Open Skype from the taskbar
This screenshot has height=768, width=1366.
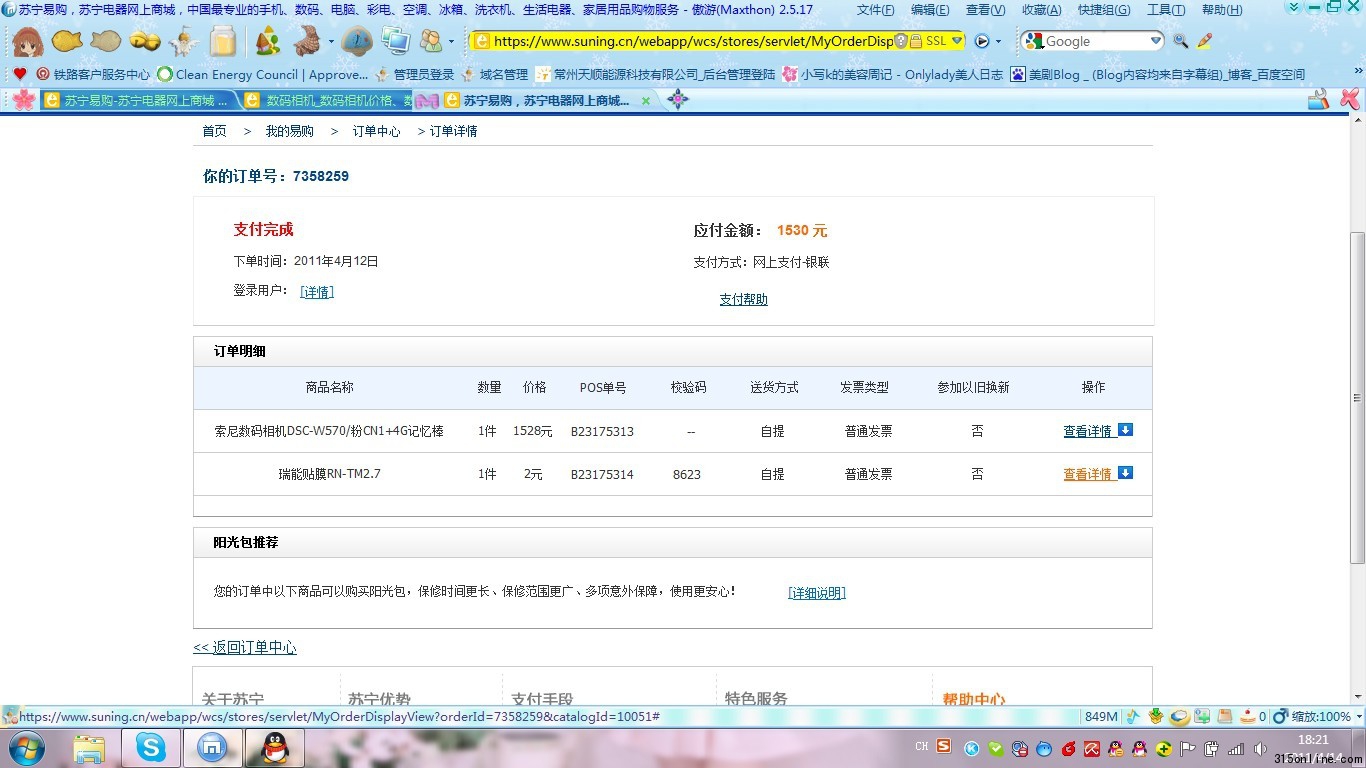[151, 747]
